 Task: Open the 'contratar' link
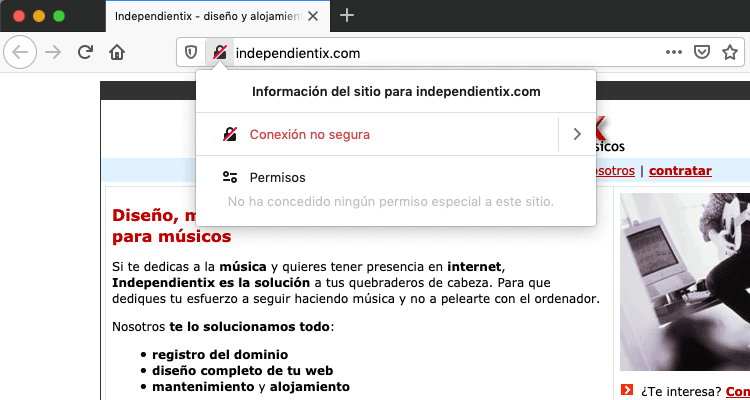click(x=680, y=171)
